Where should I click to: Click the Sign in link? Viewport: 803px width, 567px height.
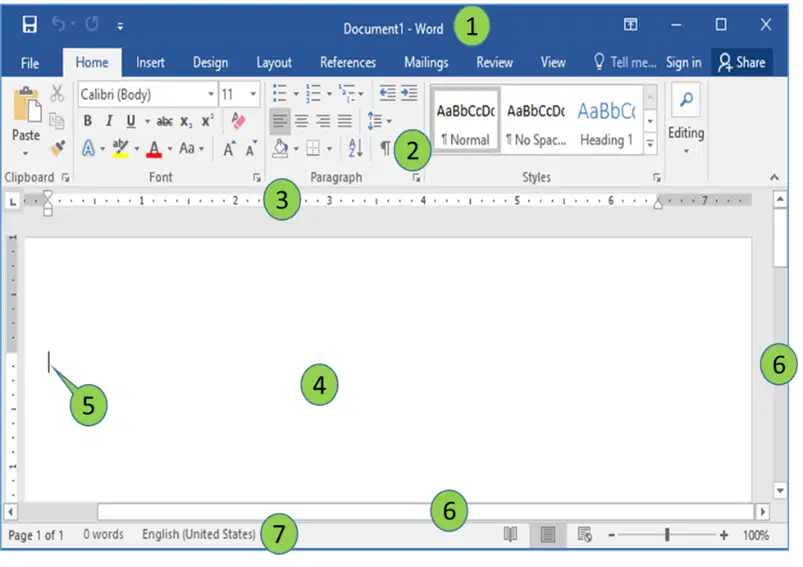tap(683, 62)
